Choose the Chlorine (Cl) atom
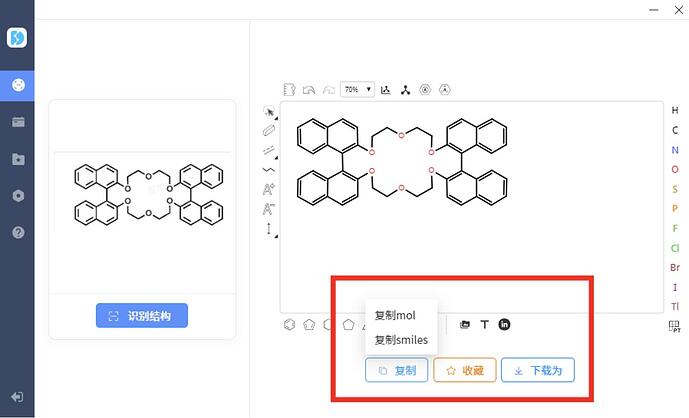The width and height of the screenshot is (689, 418). pyautogui.click(x=675, y=248)
